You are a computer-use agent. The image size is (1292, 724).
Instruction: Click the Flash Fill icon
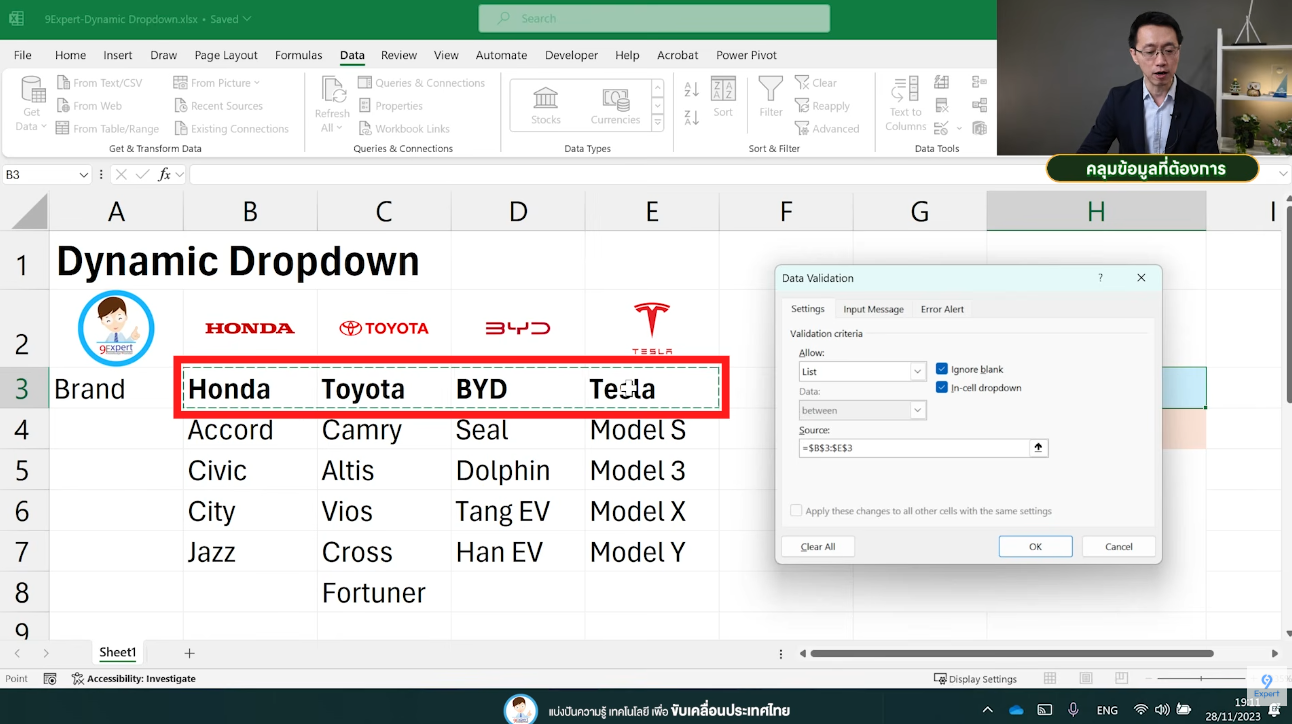941,83
